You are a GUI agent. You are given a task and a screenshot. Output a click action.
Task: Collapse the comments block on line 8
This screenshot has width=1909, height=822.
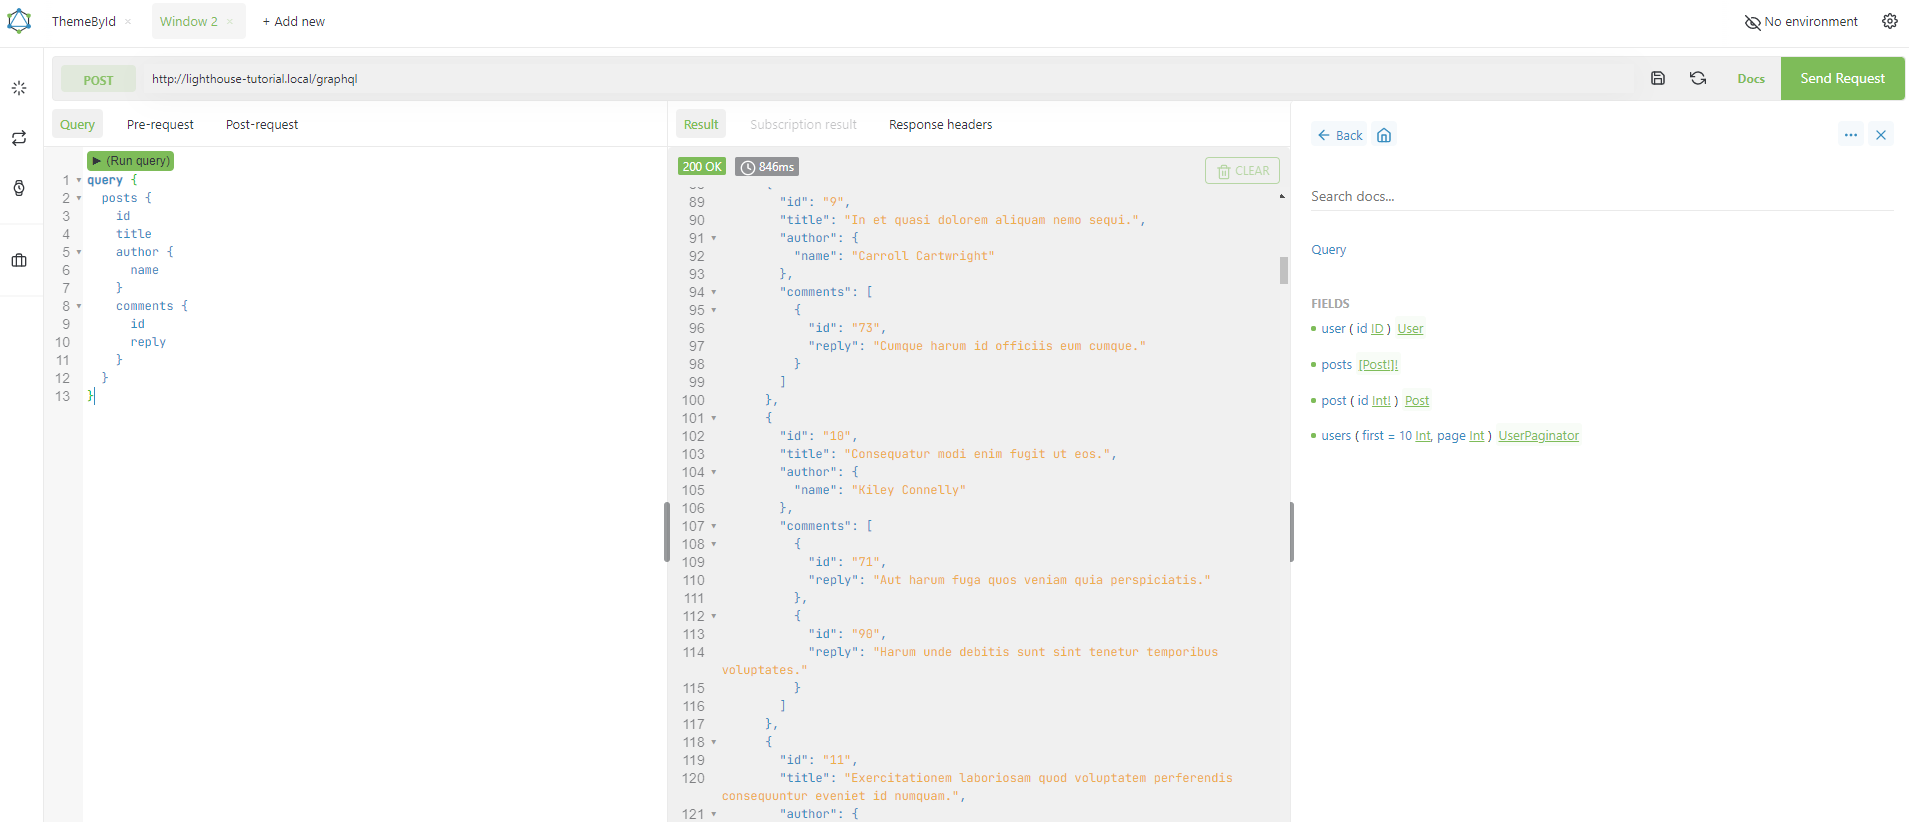(x=79, y=306)
